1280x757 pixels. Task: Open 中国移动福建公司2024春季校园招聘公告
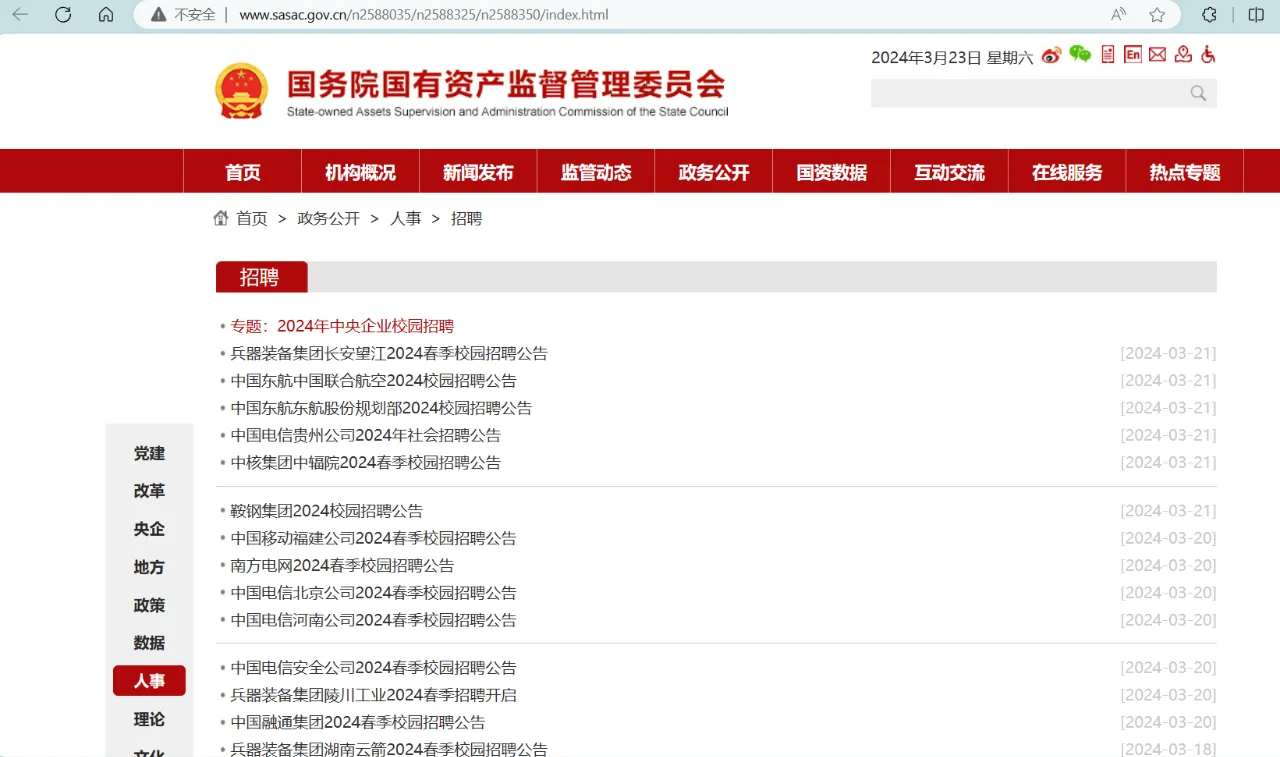[373, 538]
